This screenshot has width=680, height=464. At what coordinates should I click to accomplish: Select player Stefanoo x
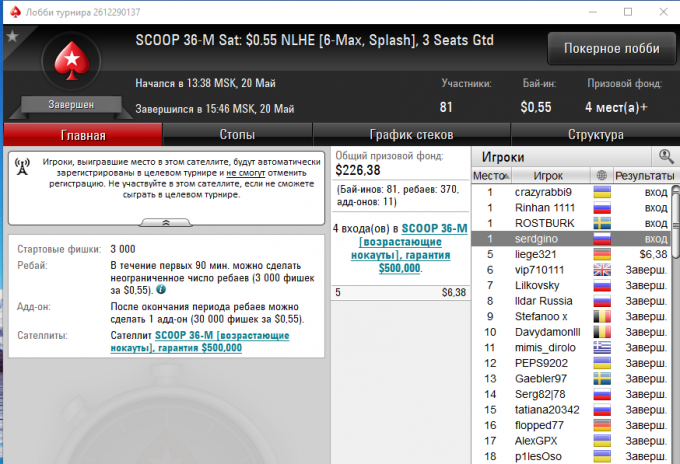pos(571,317)
